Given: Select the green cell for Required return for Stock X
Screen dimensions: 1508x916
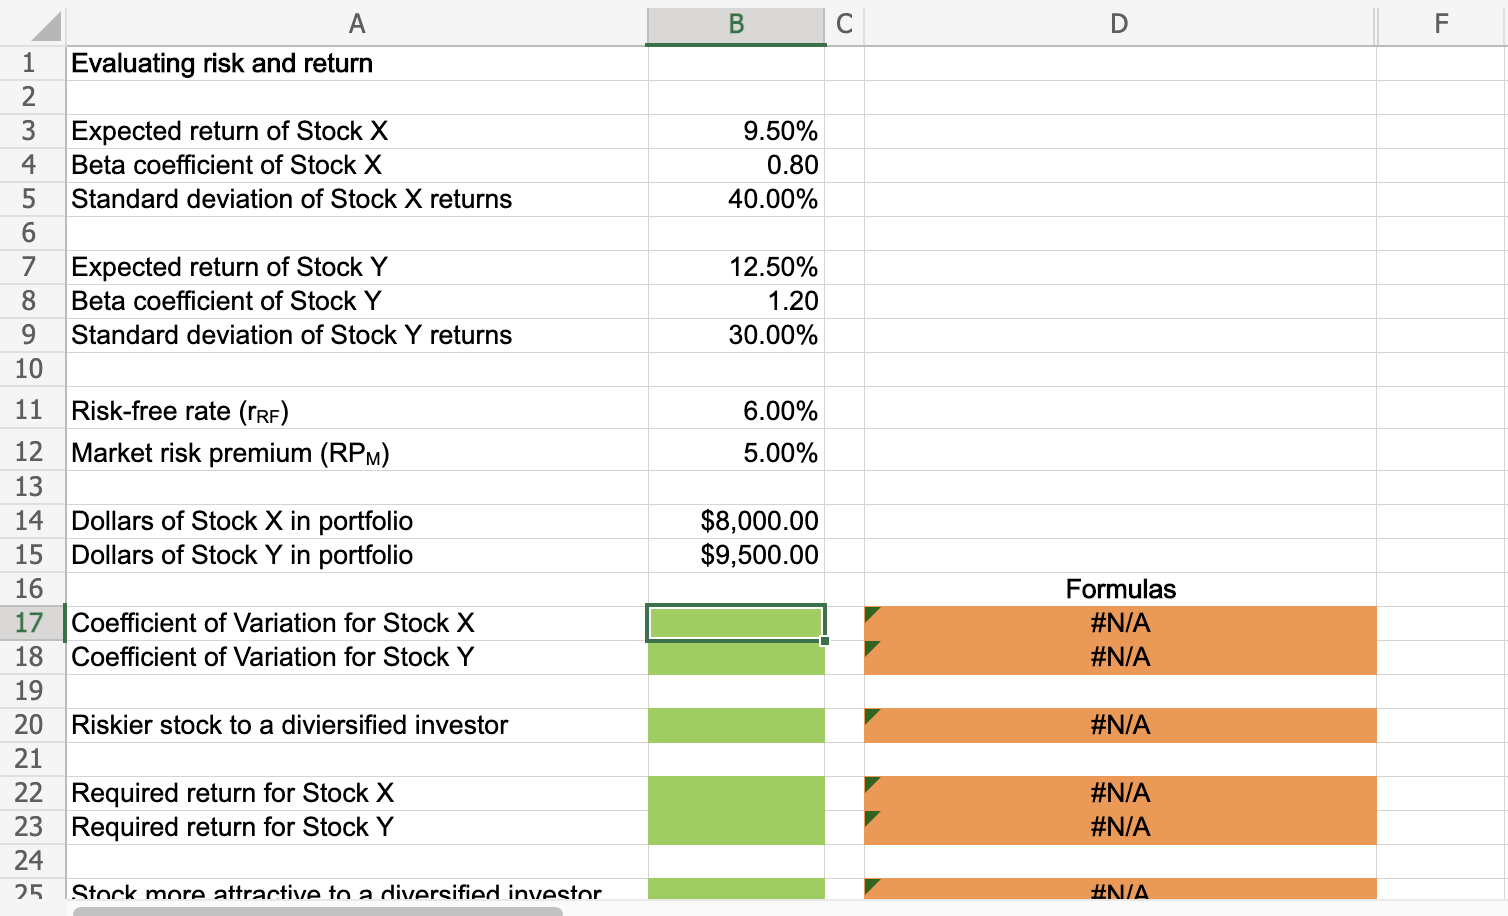Looking at the screenshot, I should click(x=736, y=792).
